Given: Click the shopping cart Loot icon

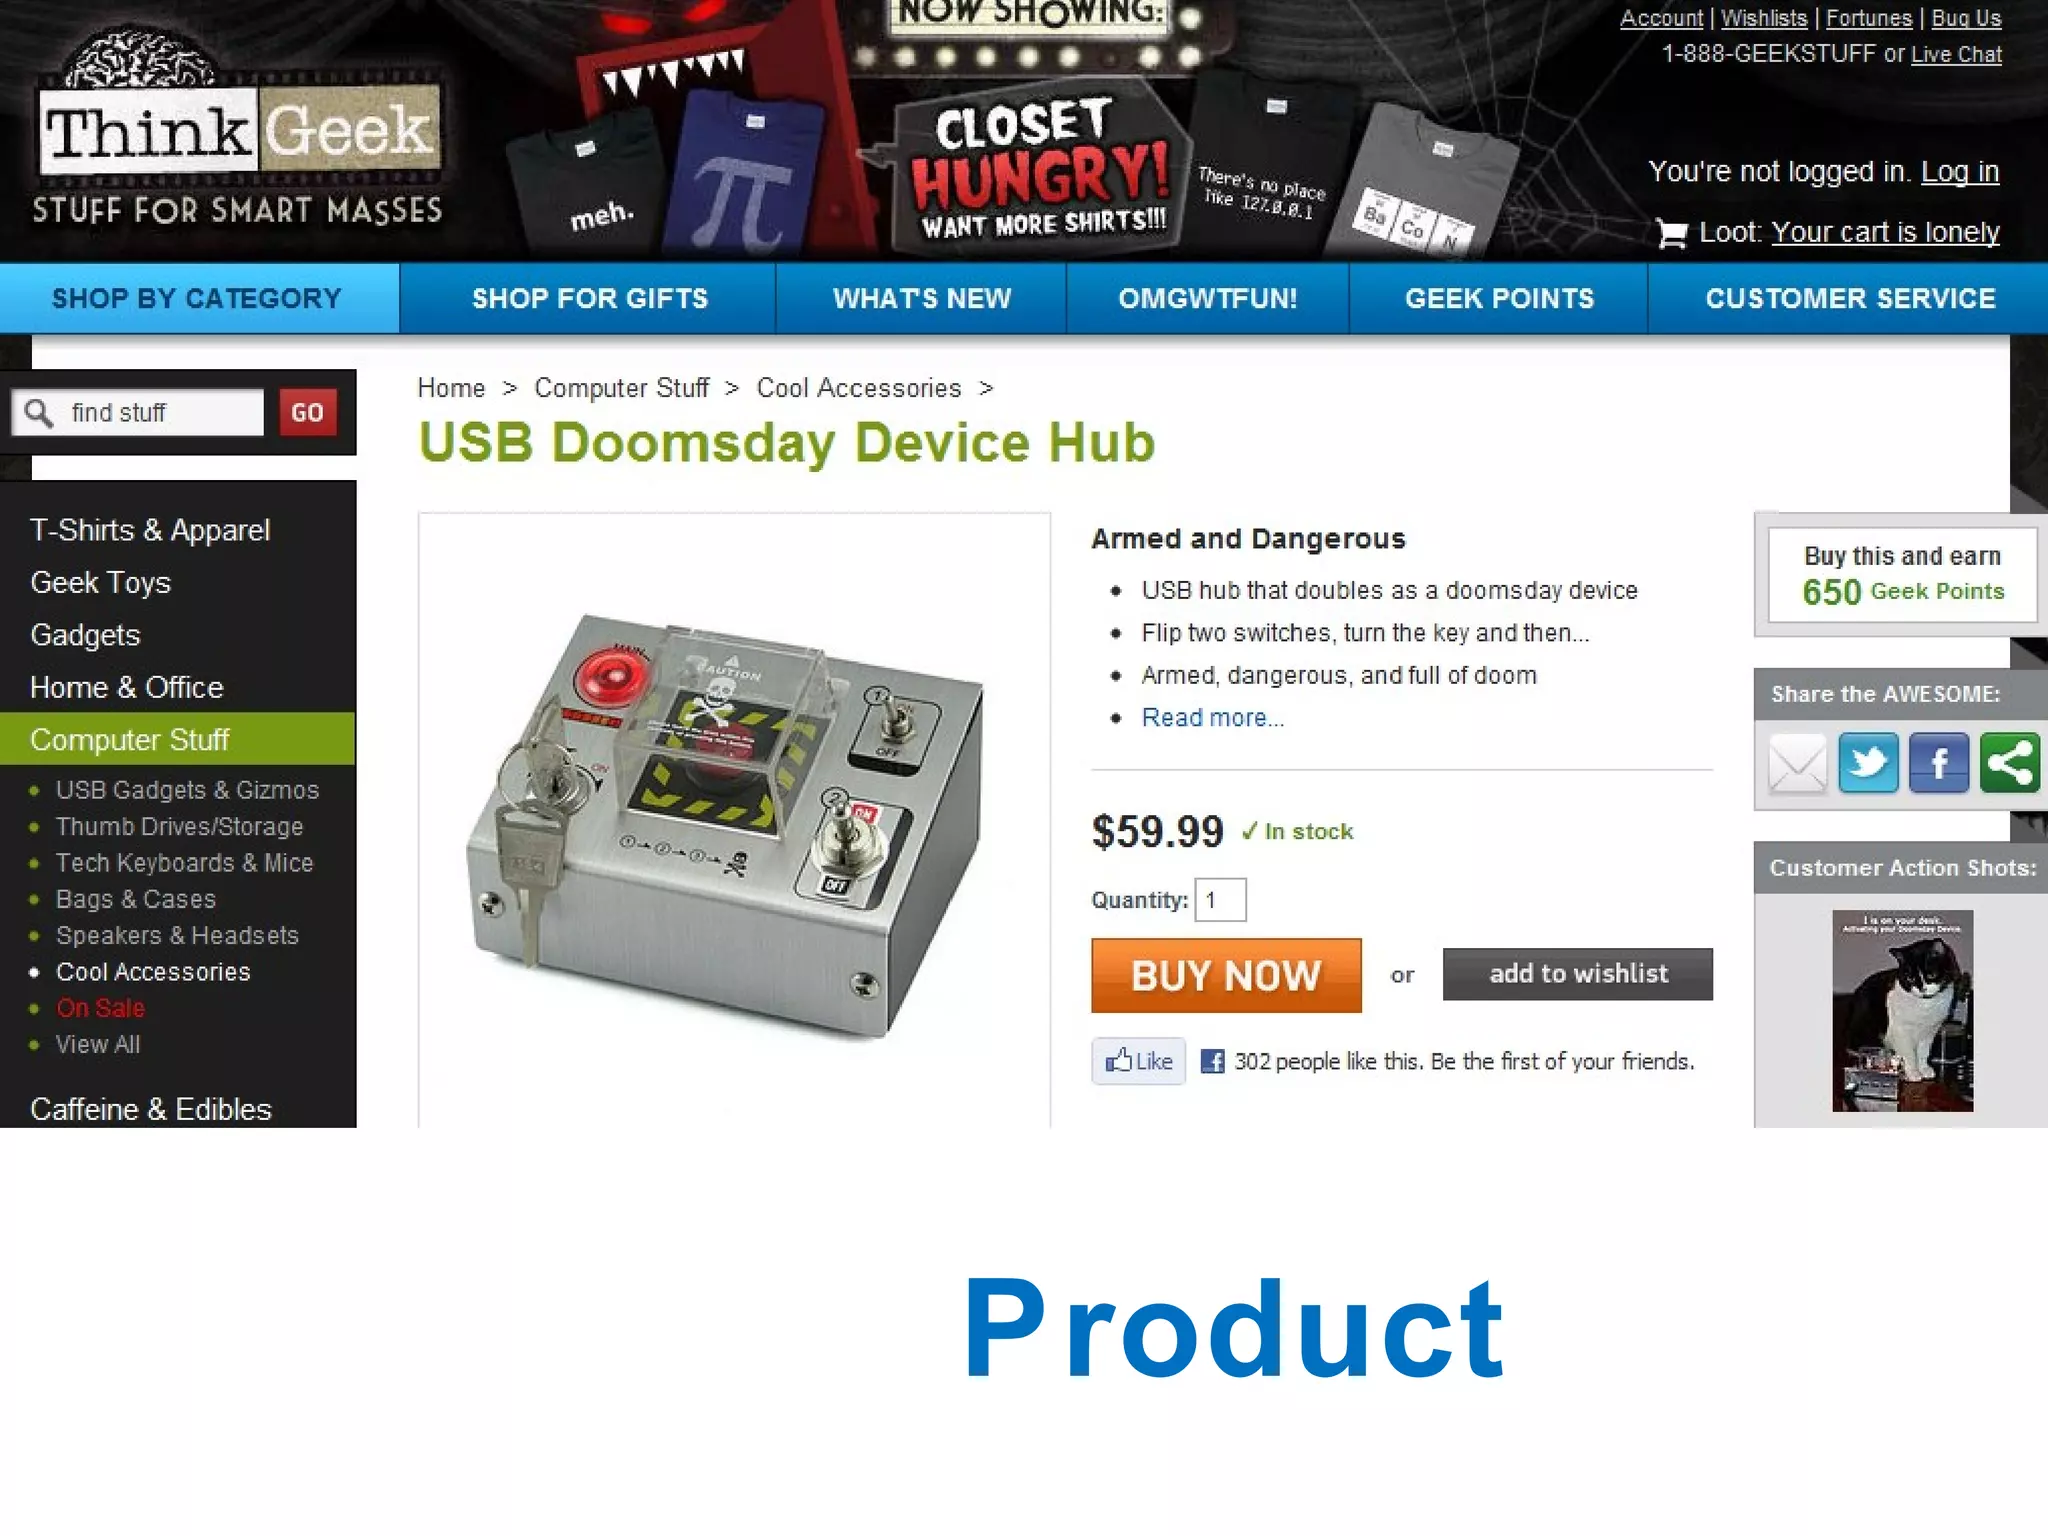Looking at the screenshot, I should (1671, 233).
